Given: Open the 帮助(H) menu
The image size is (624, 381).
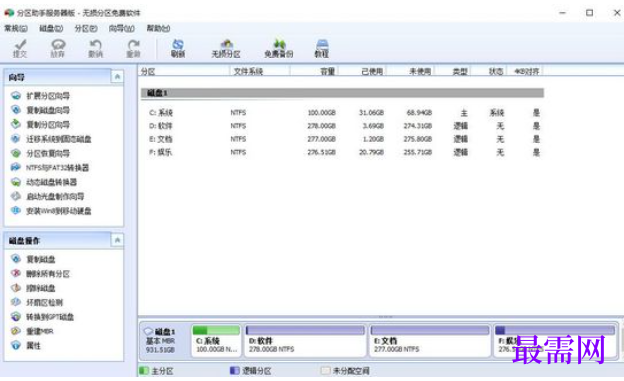Looking at the screenshot, I should click(x=158, y=28).
